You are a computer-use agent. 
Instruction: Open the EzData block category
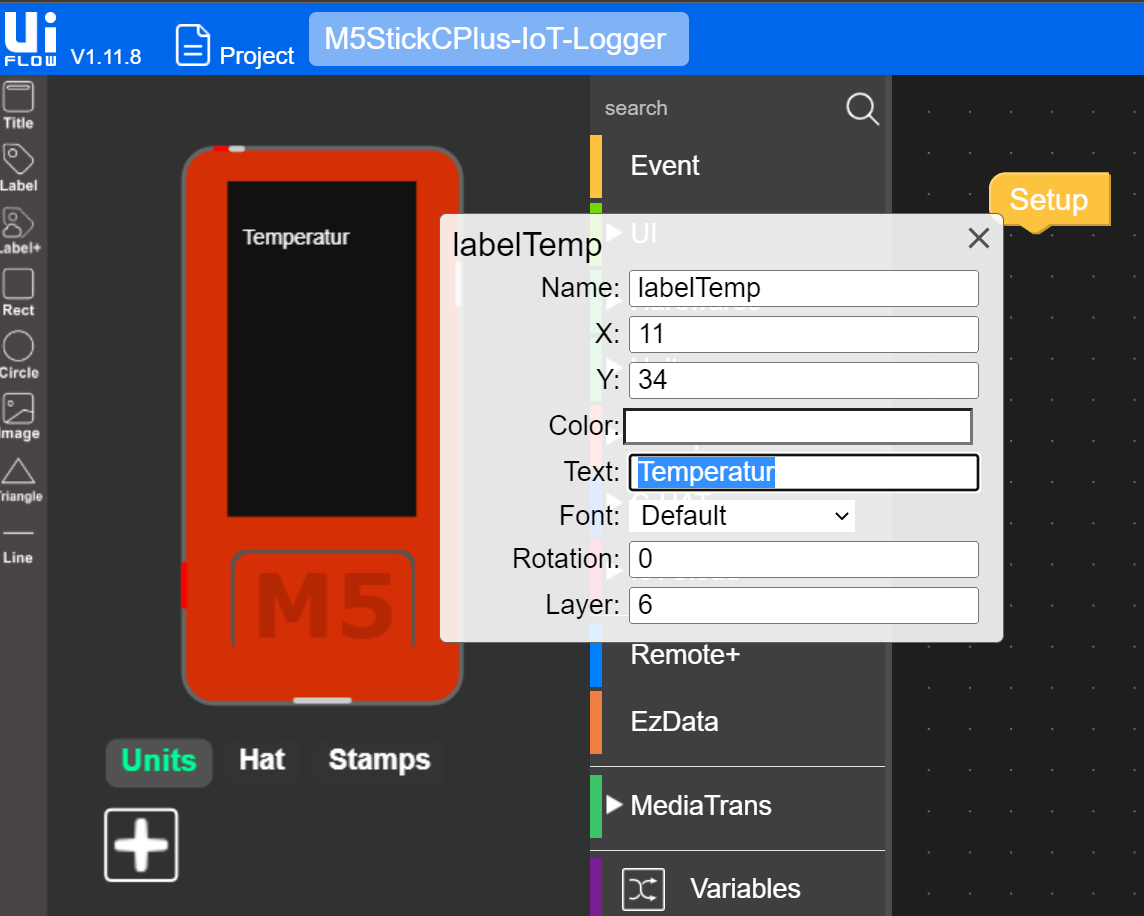(x=737, y=722)
